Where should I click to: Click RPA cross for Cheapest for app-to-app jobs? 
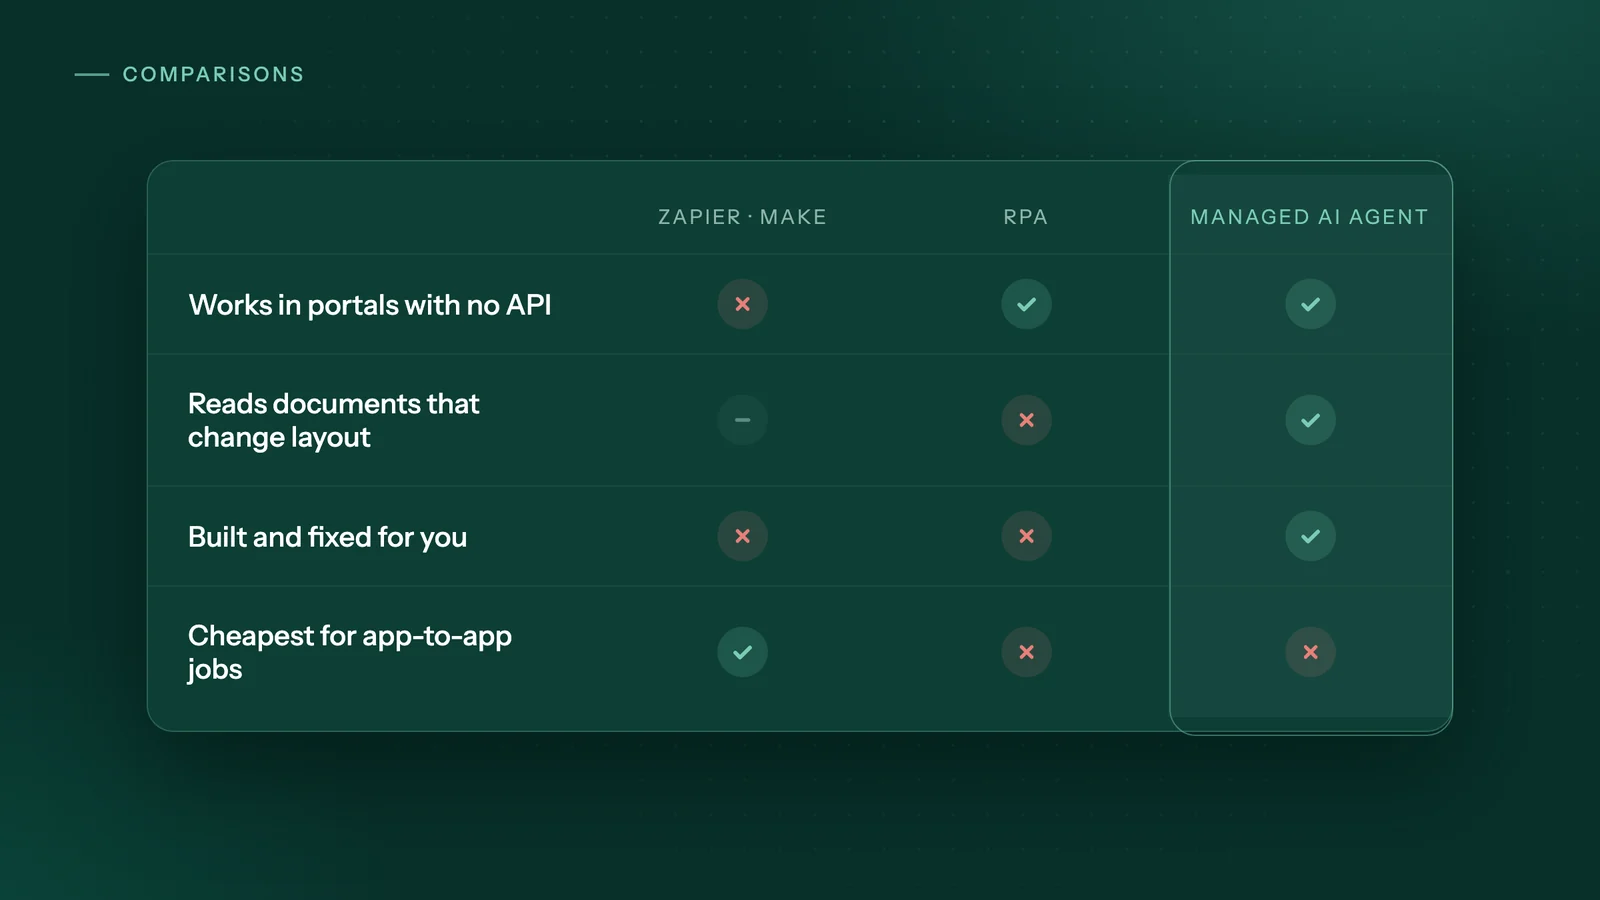[x=1026, y=652]
